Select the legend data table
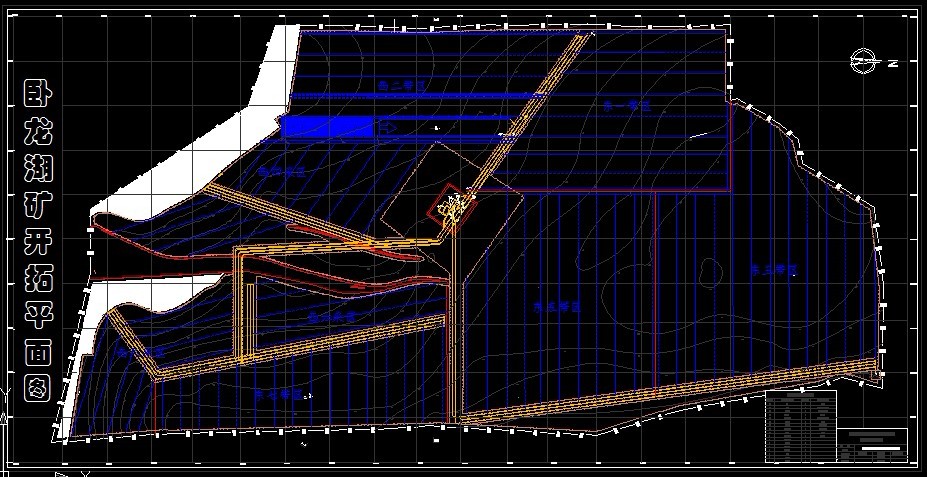Screen dimensions: 927x477 tap(801, 426)
